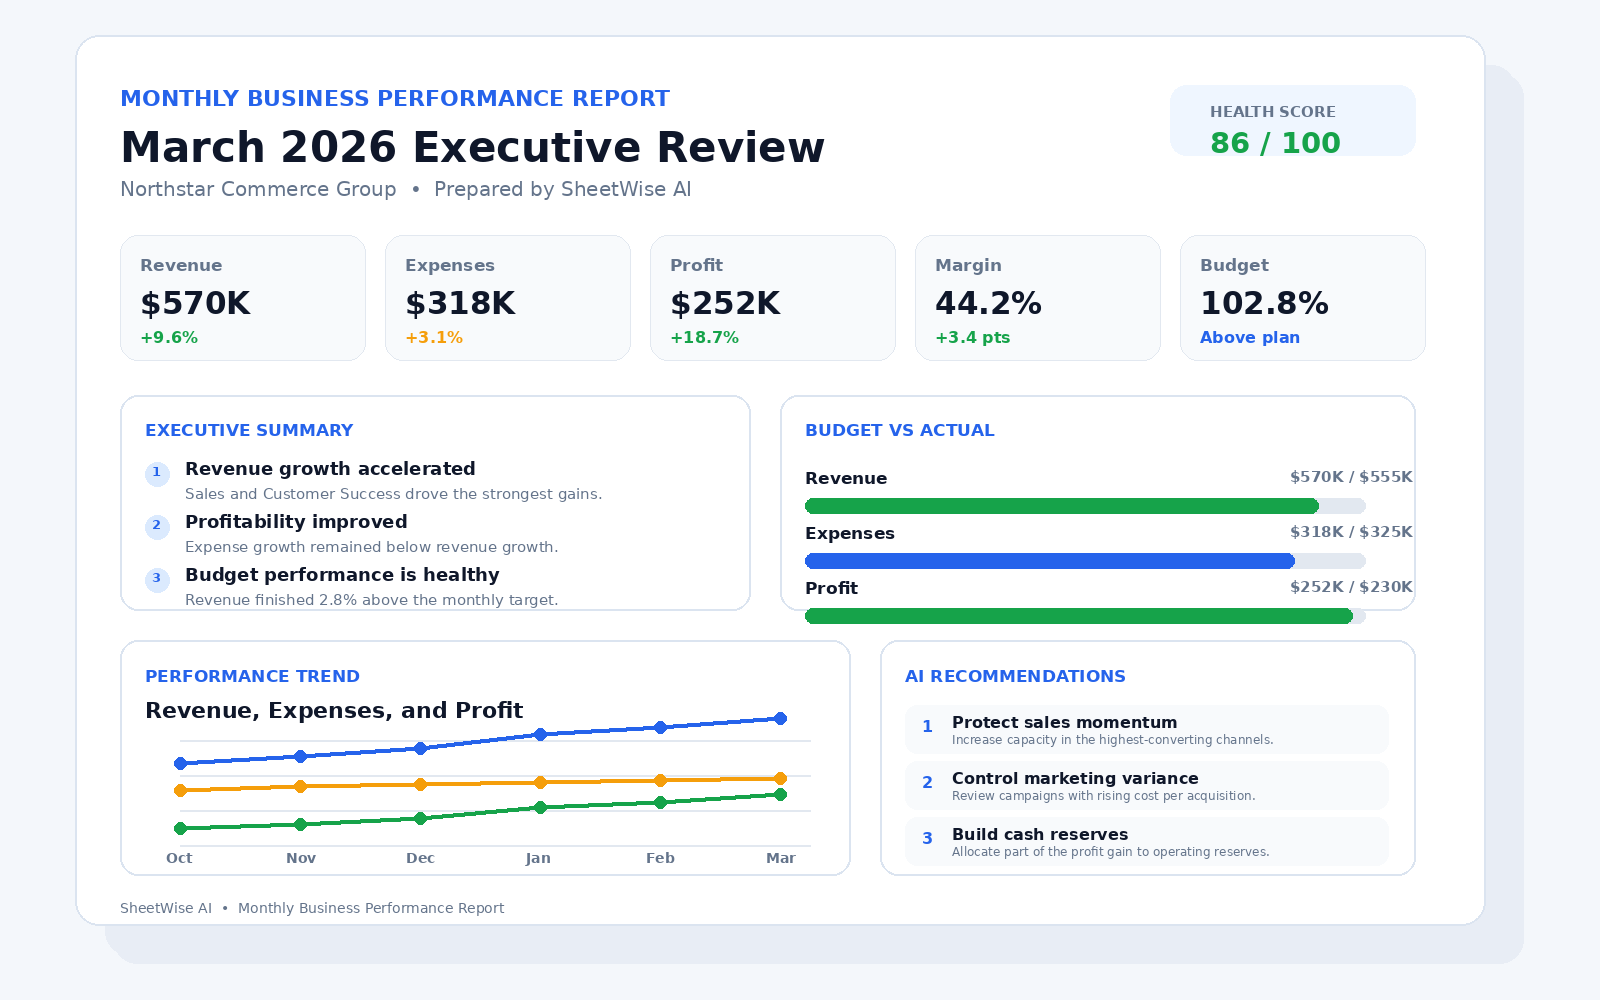The height and width of the screenshot is (1000, 1600).
Task: Click numbered badge 1 in Executive Summary
Action: pos(157,474)
